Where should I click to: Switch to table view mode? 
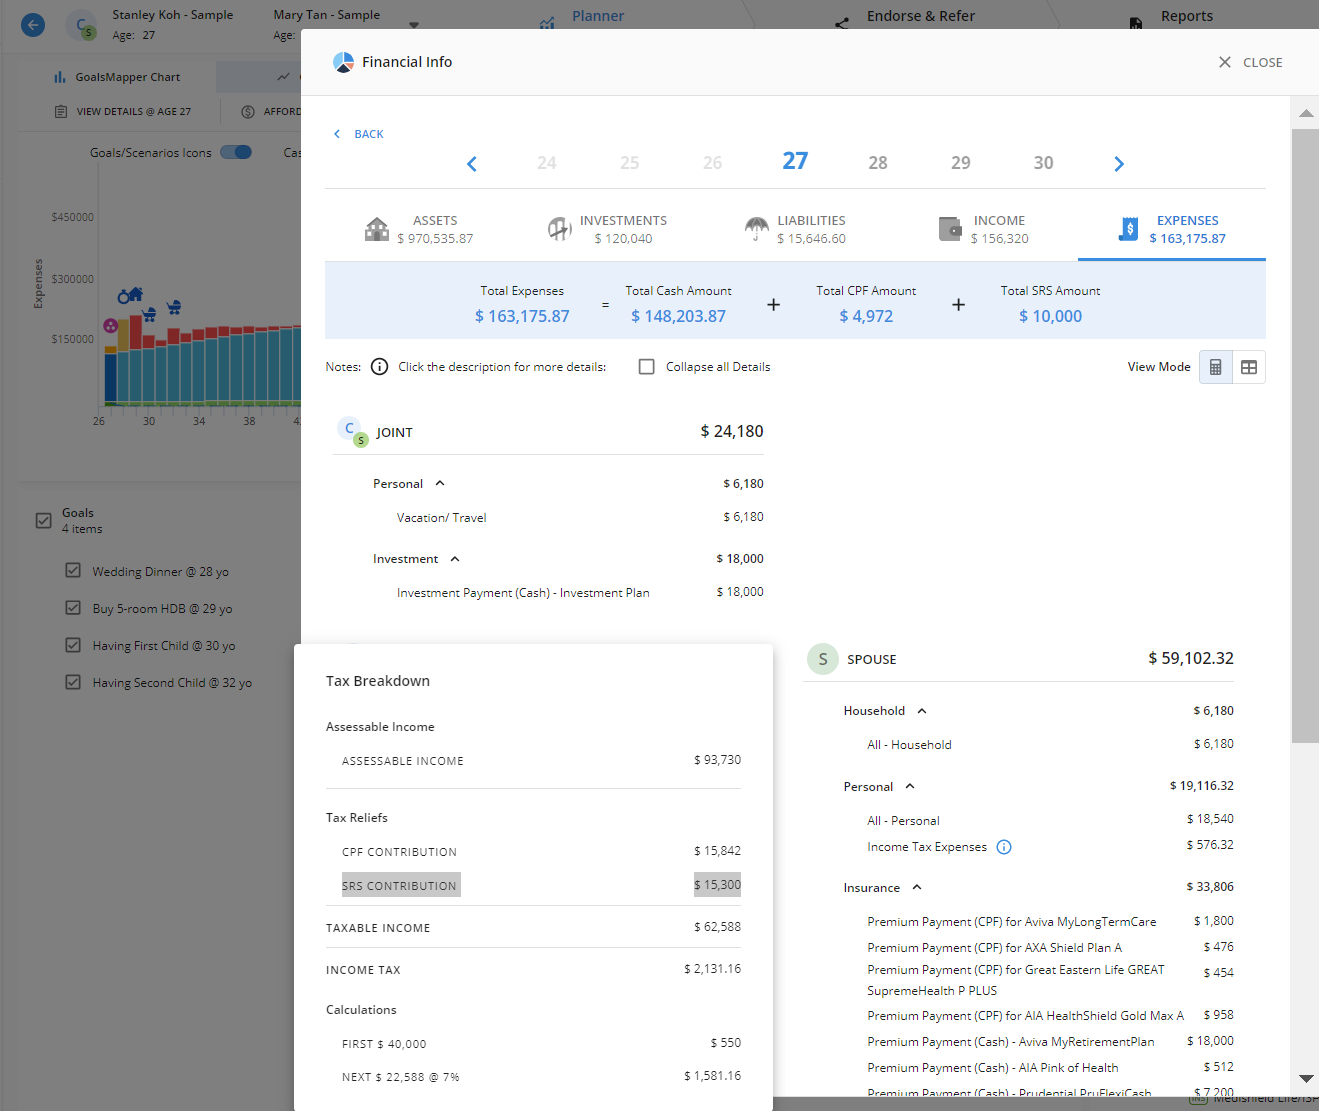1249,367
